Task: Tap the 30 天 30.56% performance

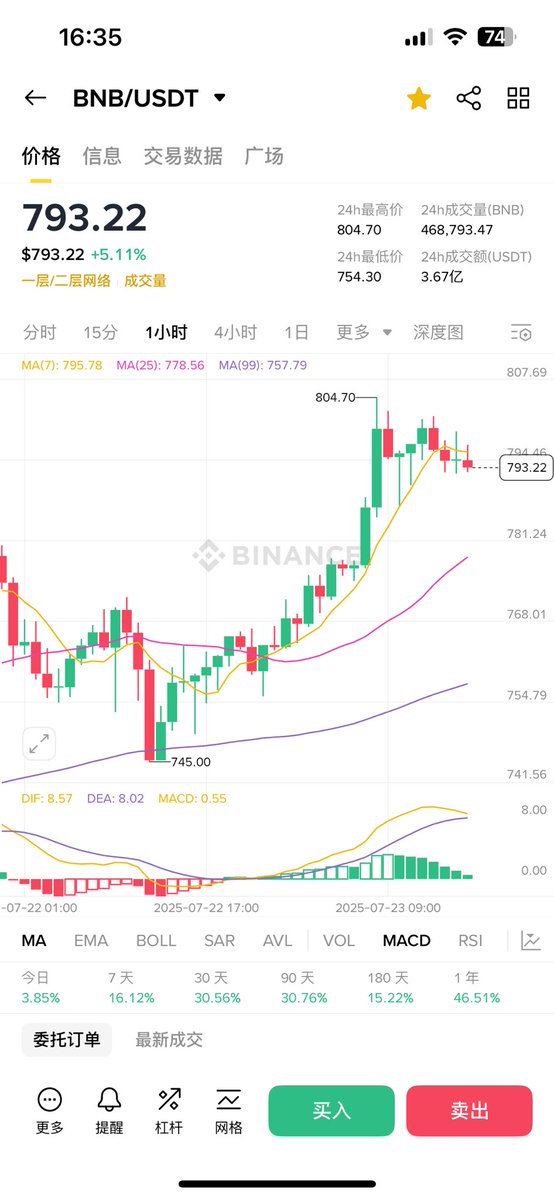Action: (218, 987)
